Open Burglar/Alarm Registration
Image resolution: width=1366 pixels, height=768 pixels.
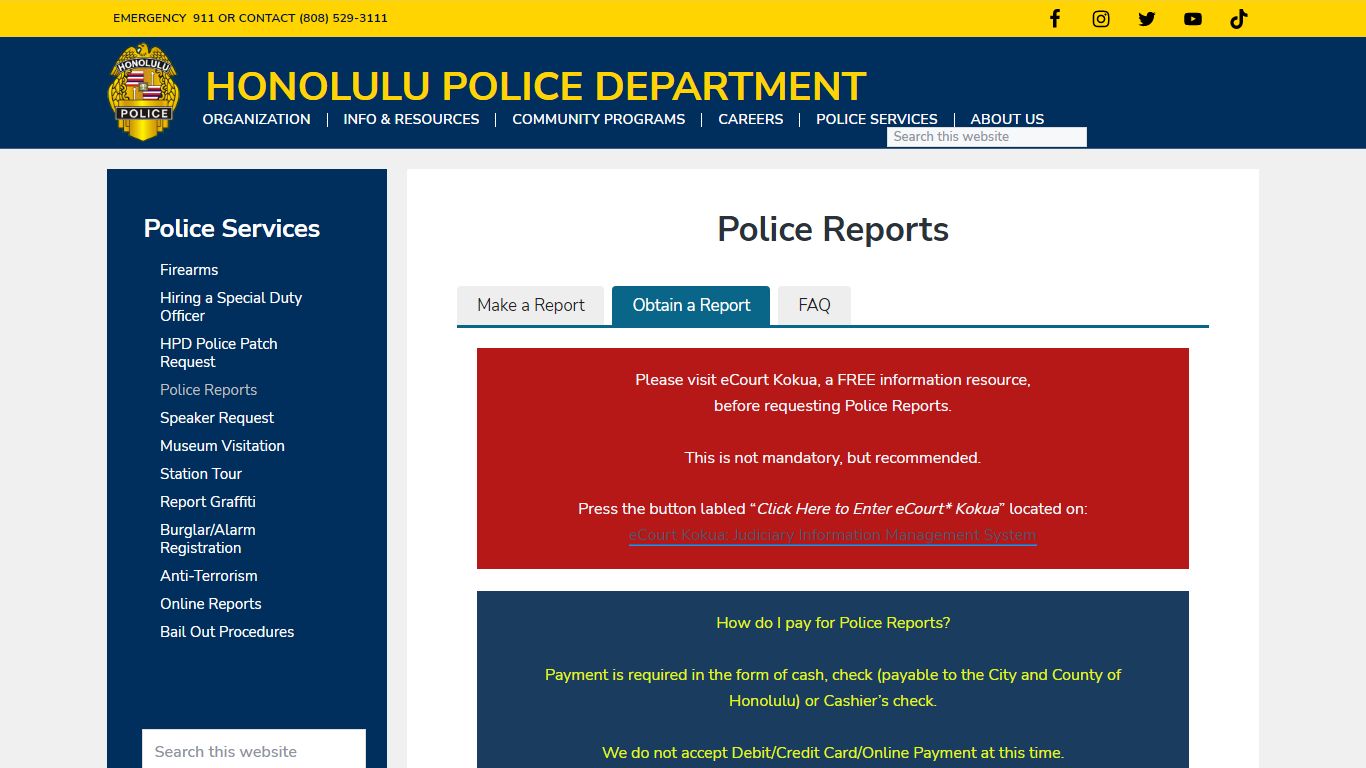coord(208,539)
